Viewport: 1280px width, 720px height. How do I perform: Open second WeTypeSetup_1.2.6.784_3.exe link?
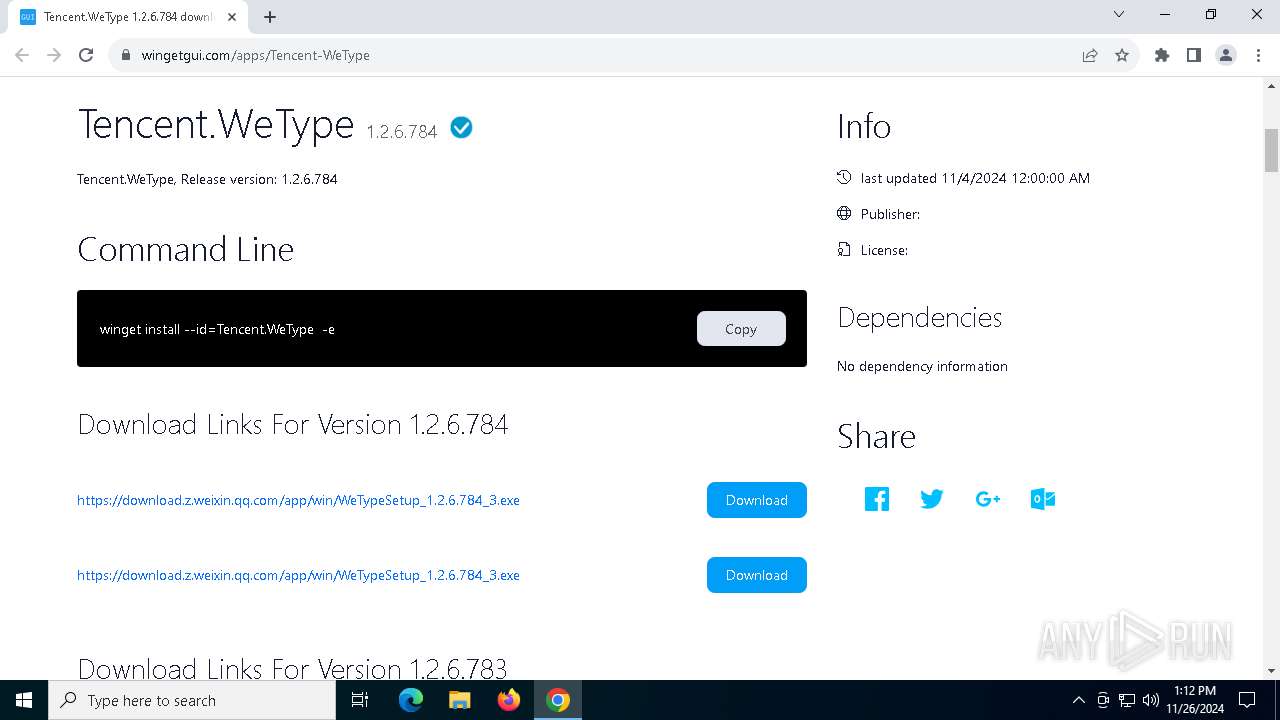tap(298, 575)
